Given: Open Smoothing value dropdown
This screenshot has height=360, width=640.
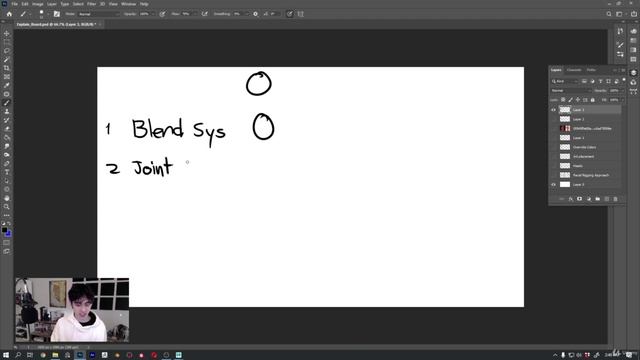Looking at the screenshot, I should pyautogui.click(x=246, y=14).
